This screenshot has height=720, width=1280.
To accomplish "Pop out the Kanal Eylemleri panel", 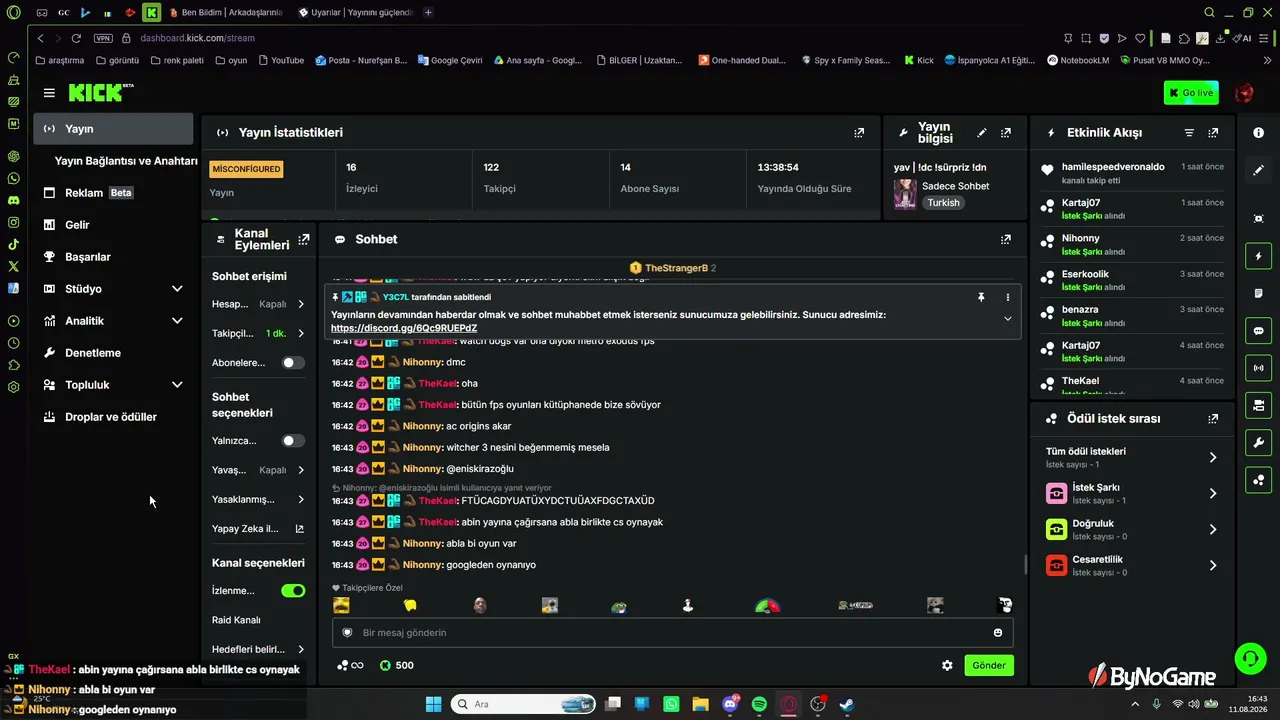I will point(304,239).
